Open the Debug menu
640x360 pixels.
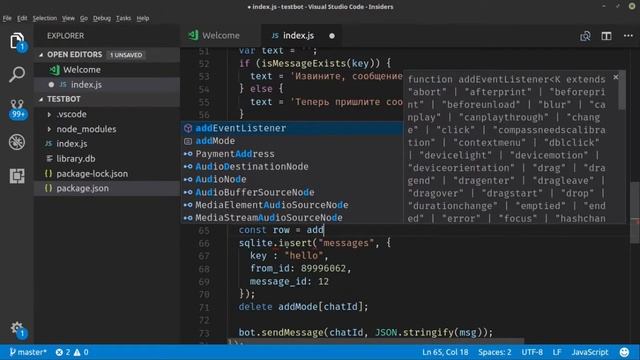click(x=102, y=18)
